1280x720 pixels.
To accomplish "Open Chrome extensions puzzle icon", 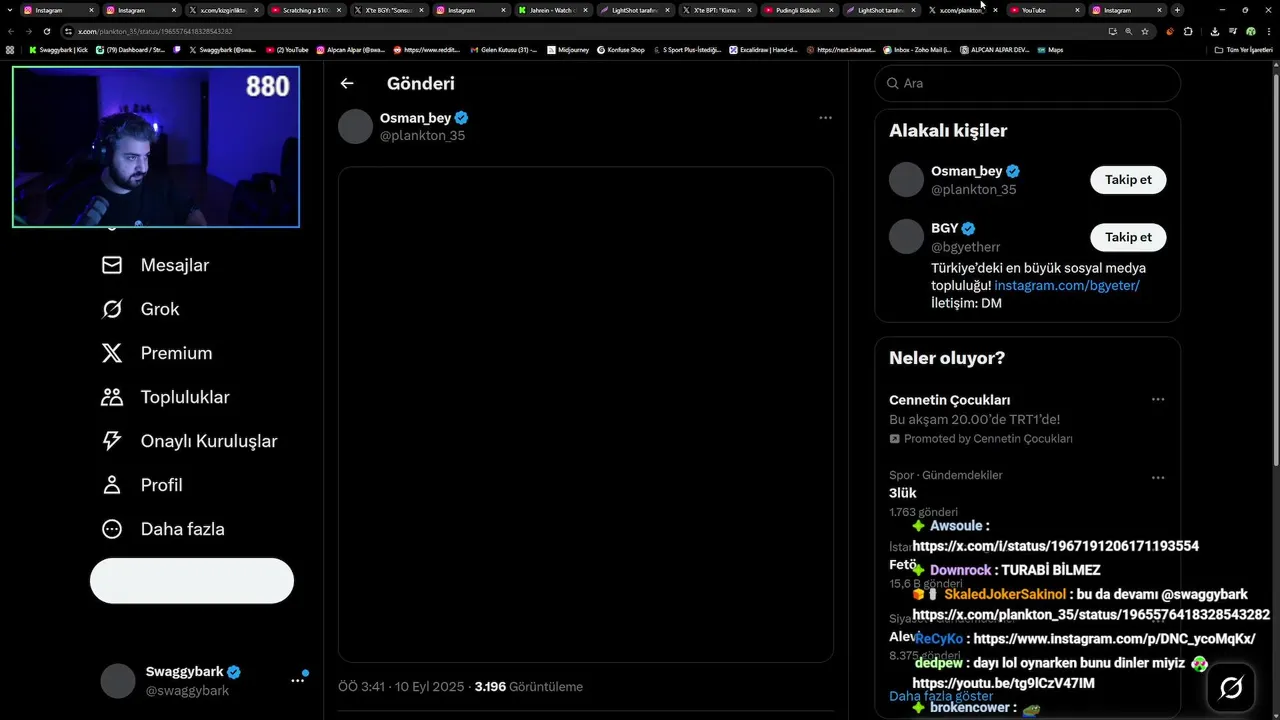I will click(1188, 31).
